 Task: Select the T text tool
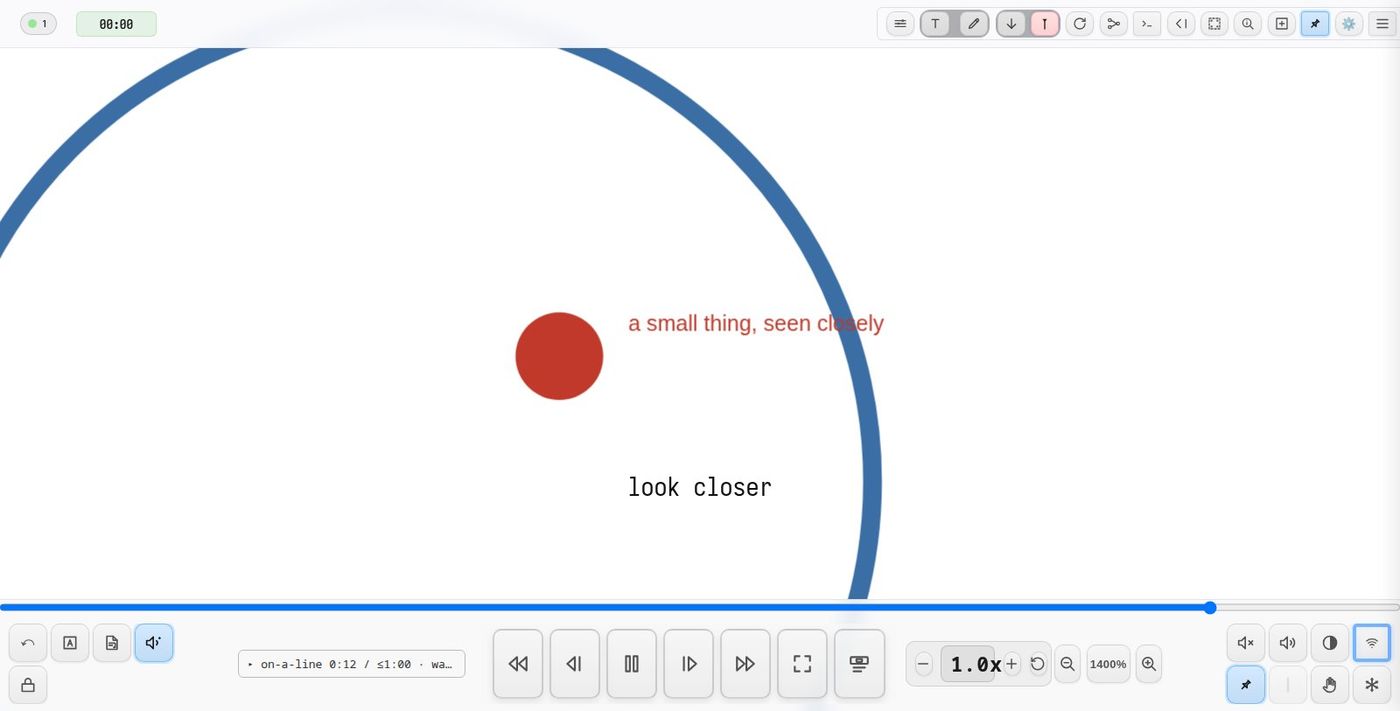click(x=935, y=24)
